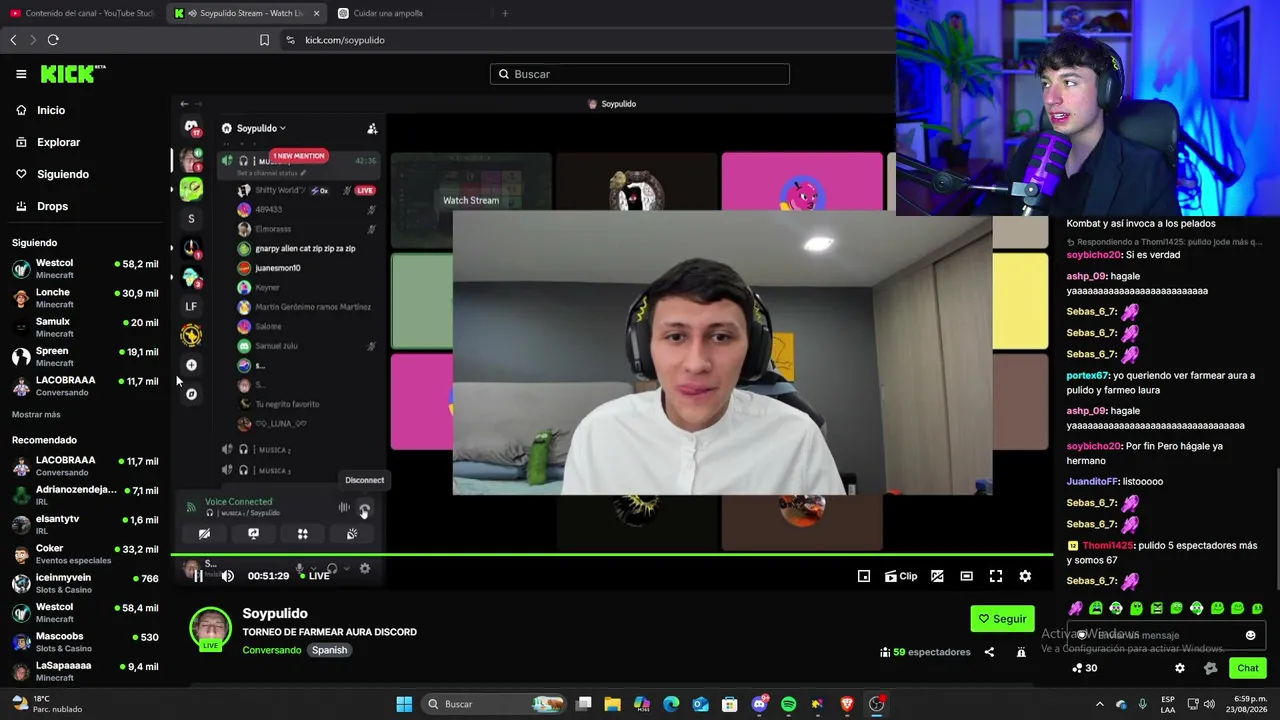1280x720 pixels.
Task: Open Soypulido's channel avatar
Action: point(210,629)
